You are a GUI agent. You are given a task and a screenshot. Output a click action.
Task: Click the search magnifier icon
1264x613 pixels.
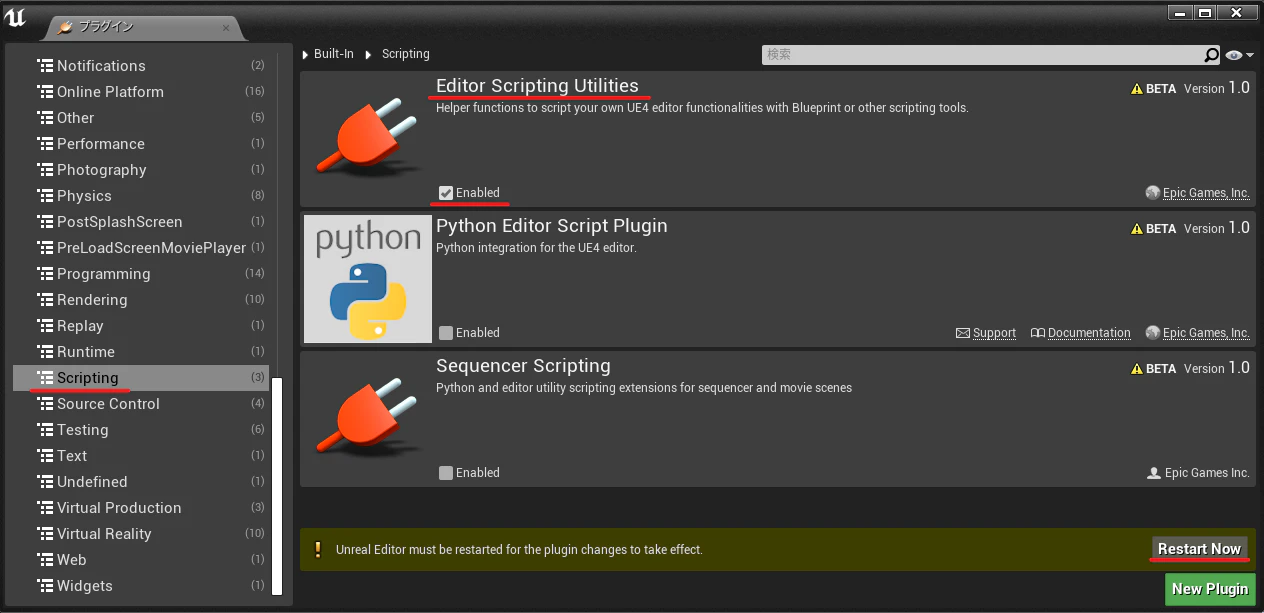(1211, 55)
